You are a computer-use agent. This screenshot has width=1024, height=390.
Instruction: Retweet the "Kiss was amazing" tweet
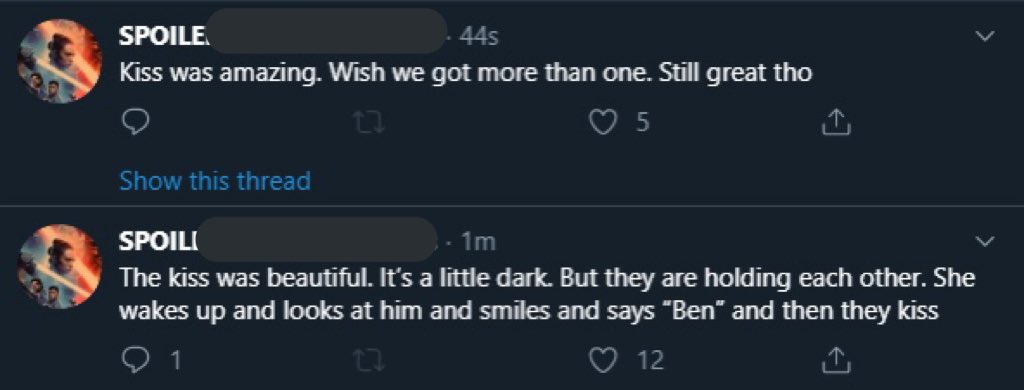[x=369, y=122]
